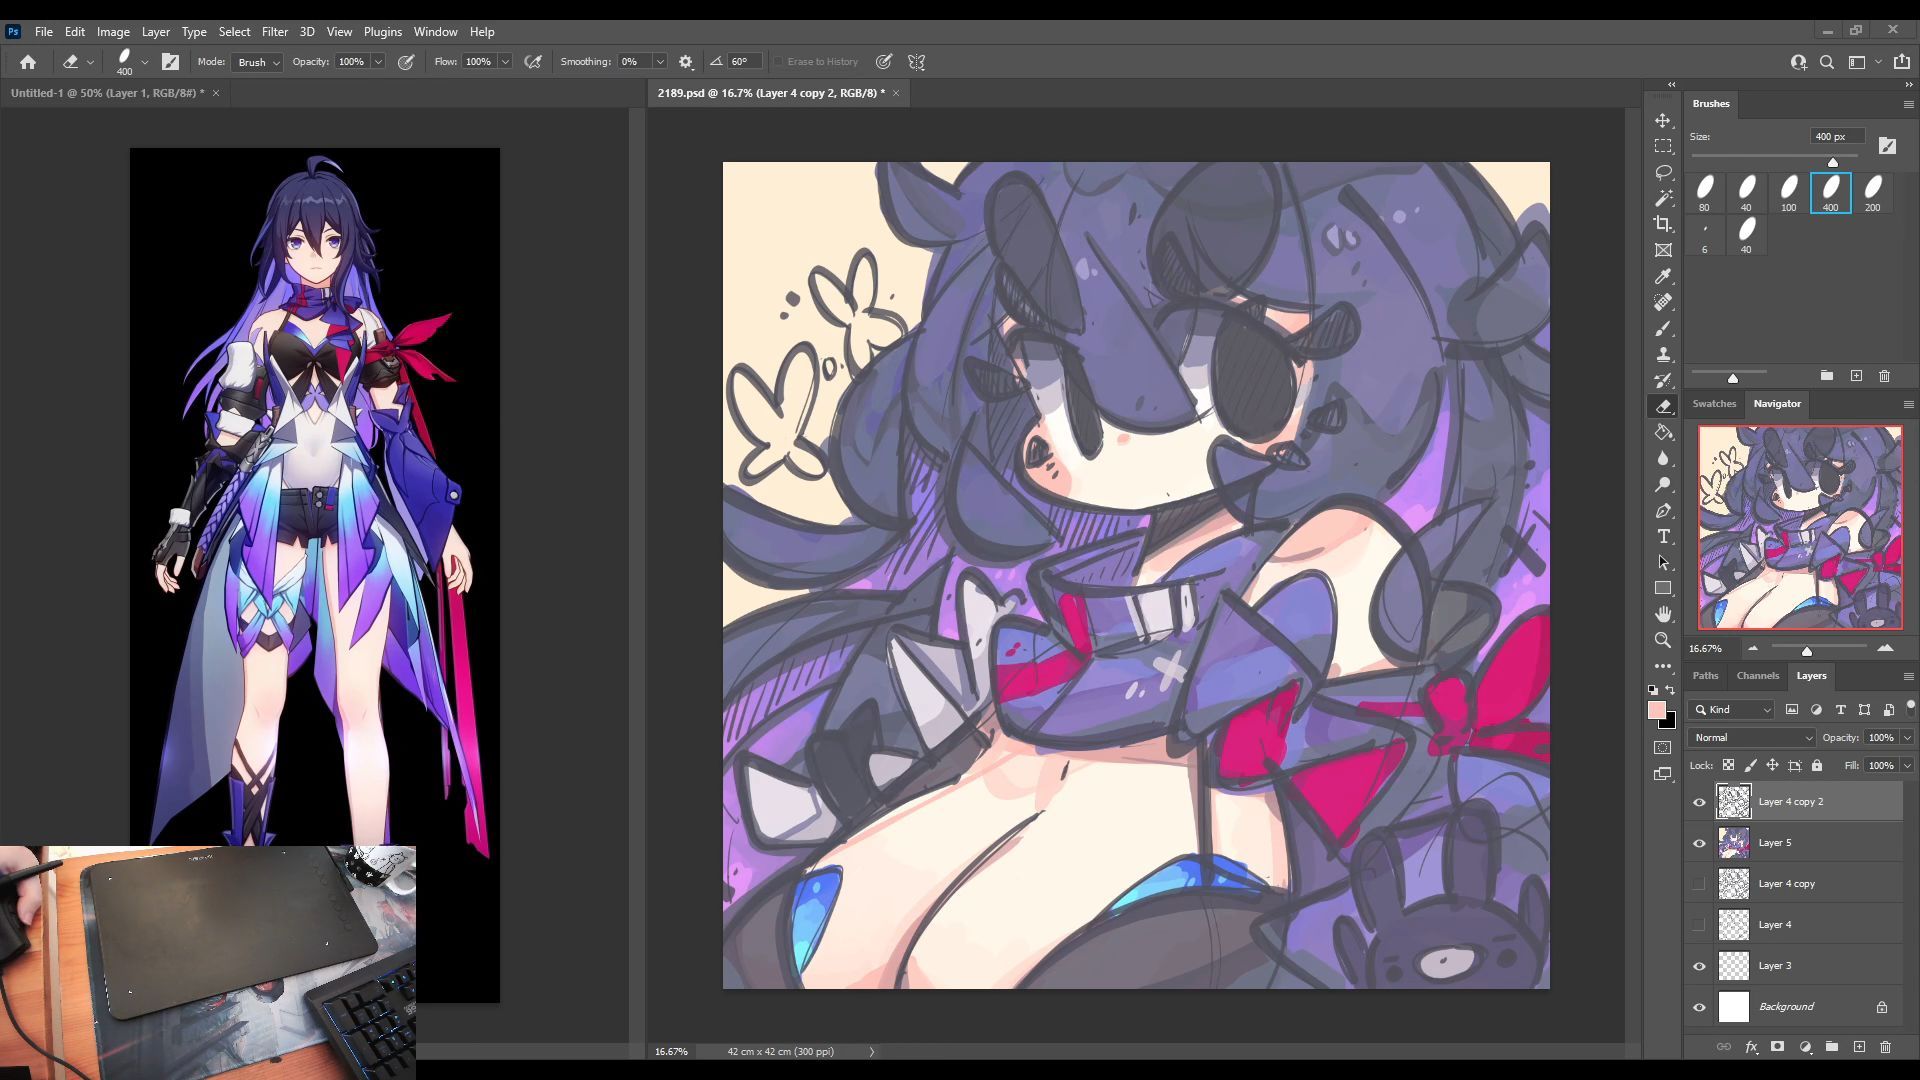The image size is (1920, 1080).
Task: Select the Lasso tool
Action: (x=1663, y=172)
